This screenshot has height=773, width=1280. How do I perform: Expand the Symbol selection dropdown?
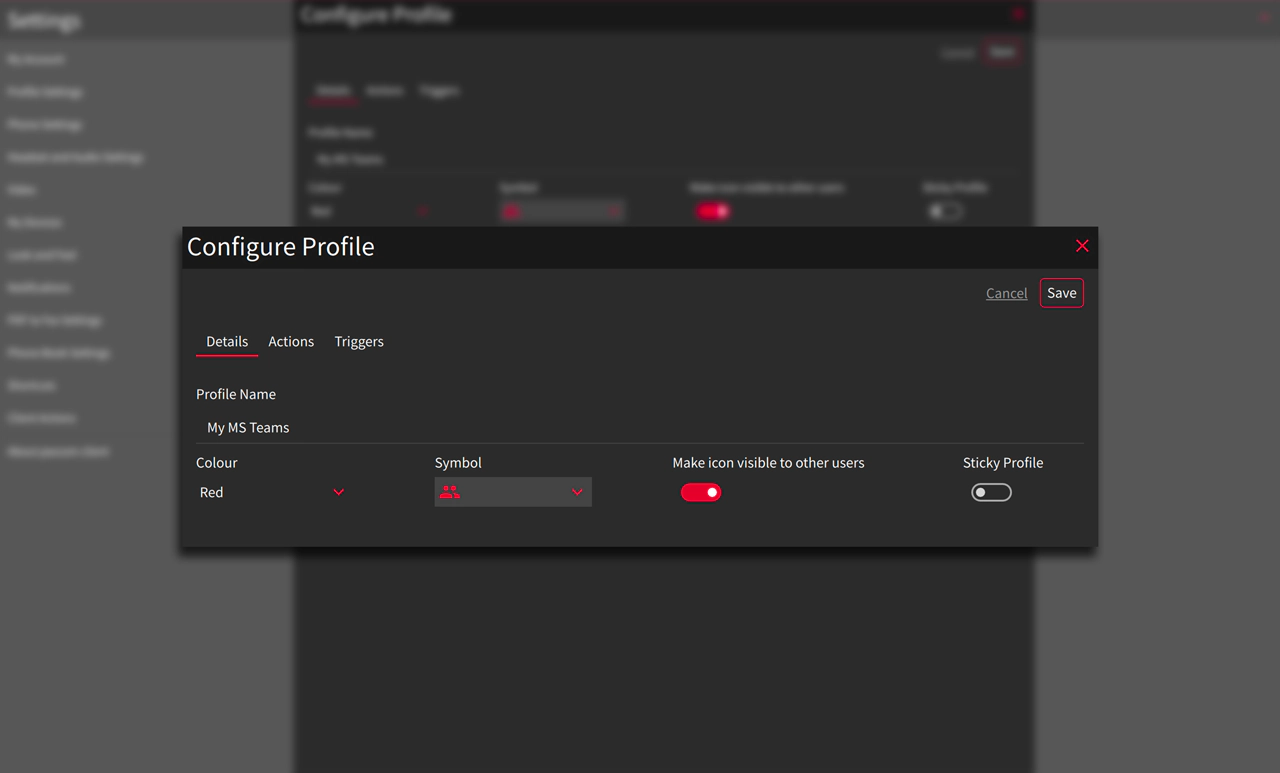[x=576, y=491]
